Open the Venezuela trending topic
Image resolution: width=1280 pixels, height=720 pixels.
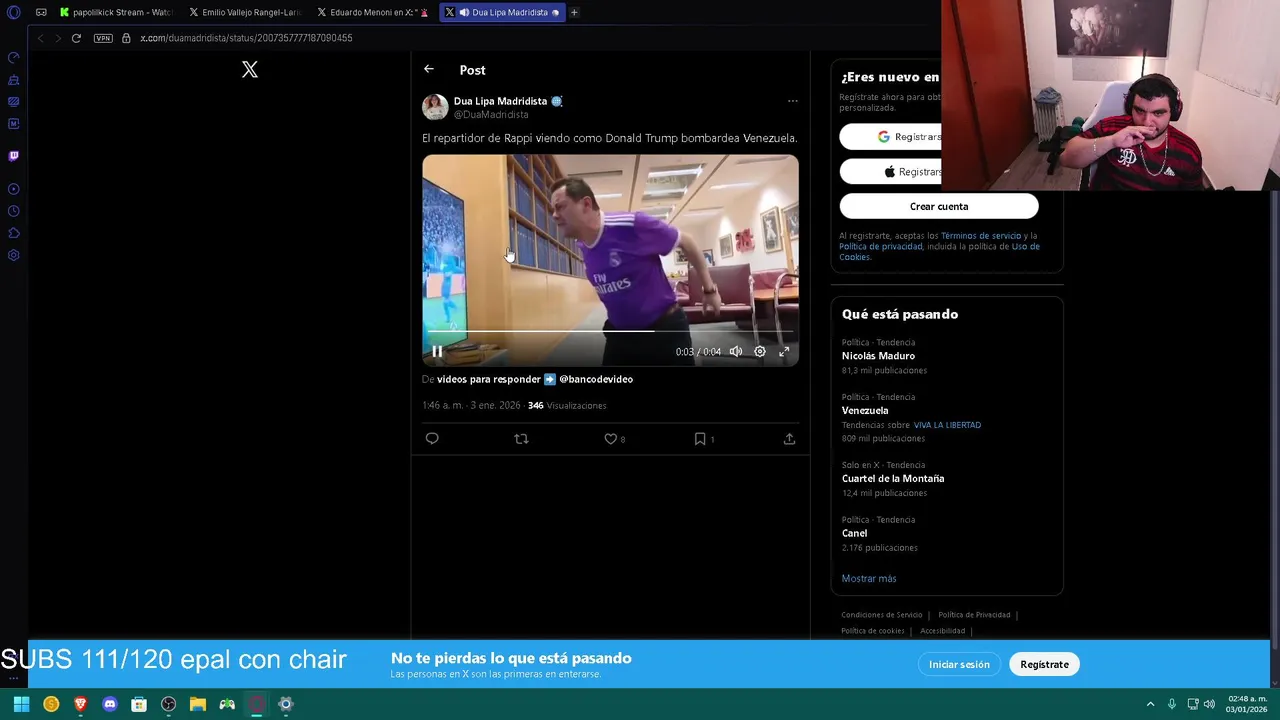click(865, 410)
